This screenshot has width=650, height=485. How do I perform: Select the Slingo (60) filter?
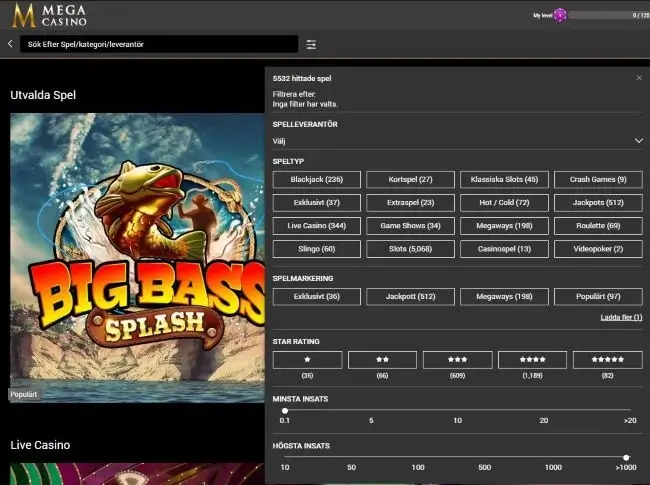[317, 249]
